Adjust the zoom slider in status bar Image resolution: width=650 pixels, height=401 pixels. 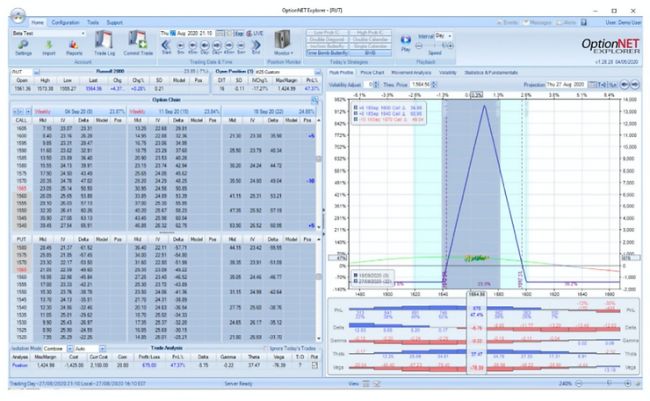point(608,383)
